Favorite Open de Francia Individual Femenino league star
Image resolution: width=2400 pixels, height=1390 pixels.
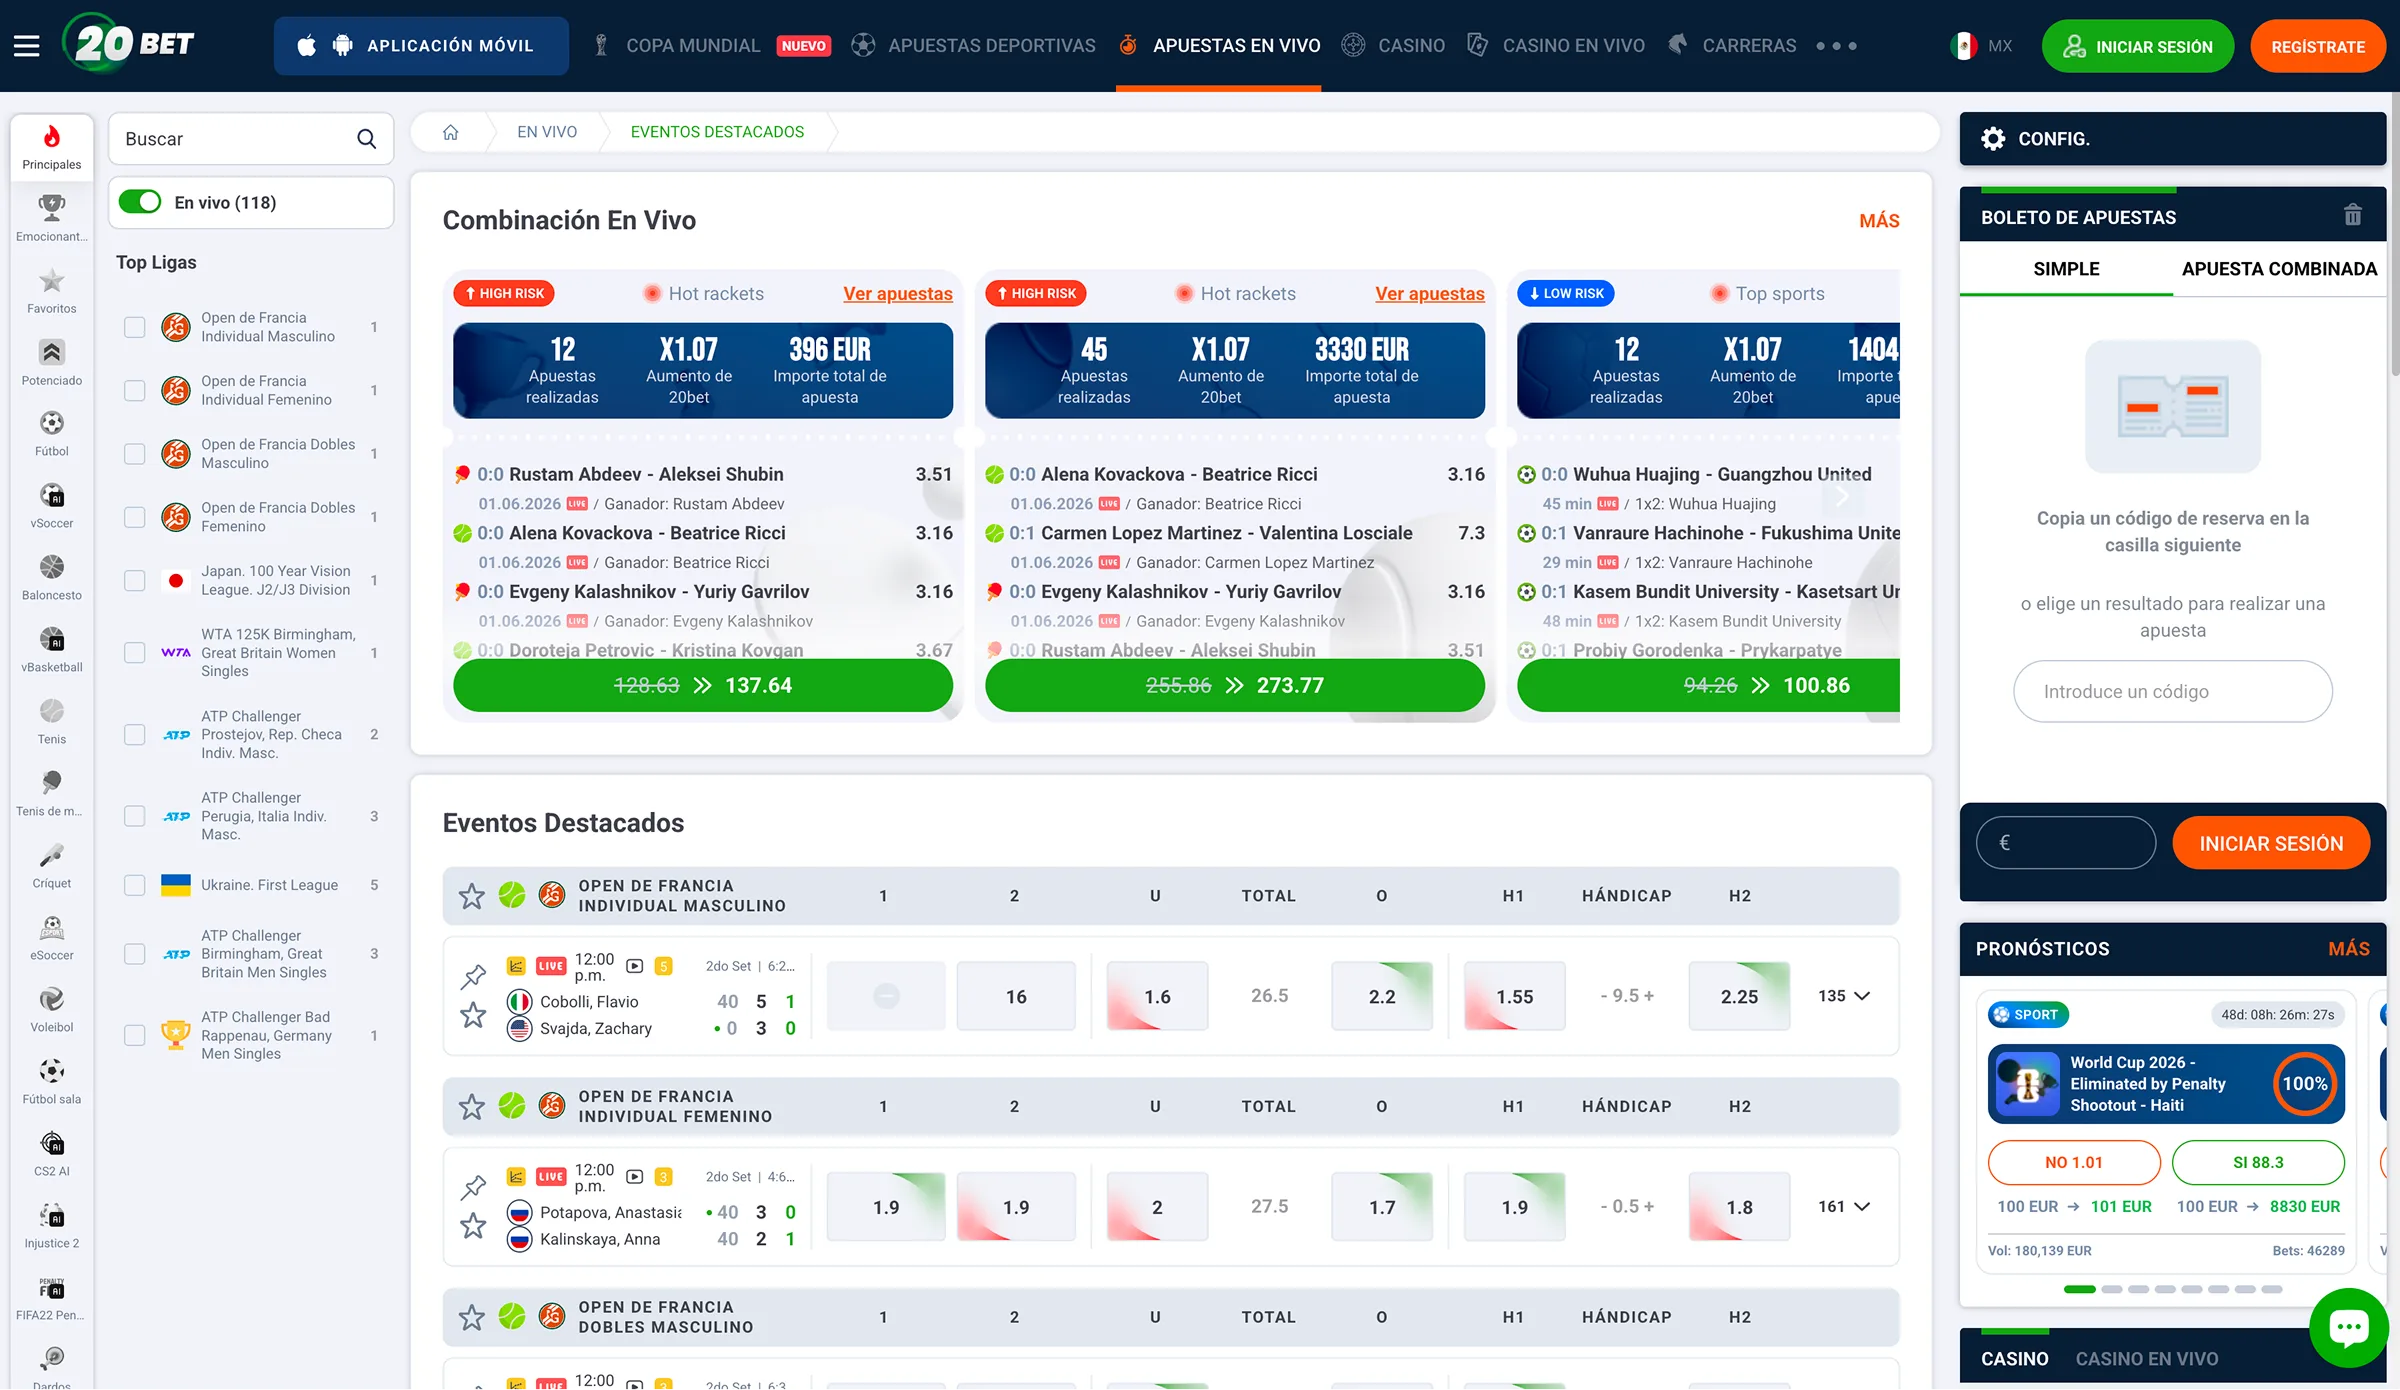pos(471,1106)
